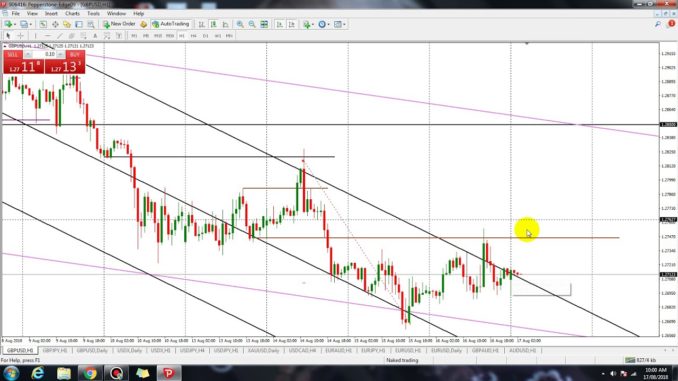
Task: Switch chart to candlestick mode
Action: pos(213,25)
